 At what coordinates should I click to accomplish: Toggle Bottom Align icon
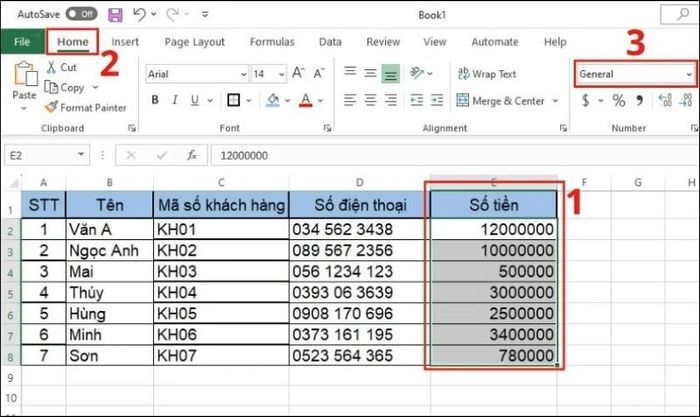391,73
